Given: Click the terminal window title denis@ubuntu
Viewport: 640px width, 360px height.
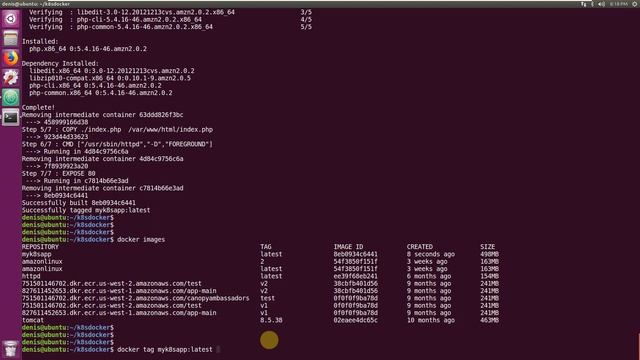Looking at the screenshot, I should (x=36, y=4).
